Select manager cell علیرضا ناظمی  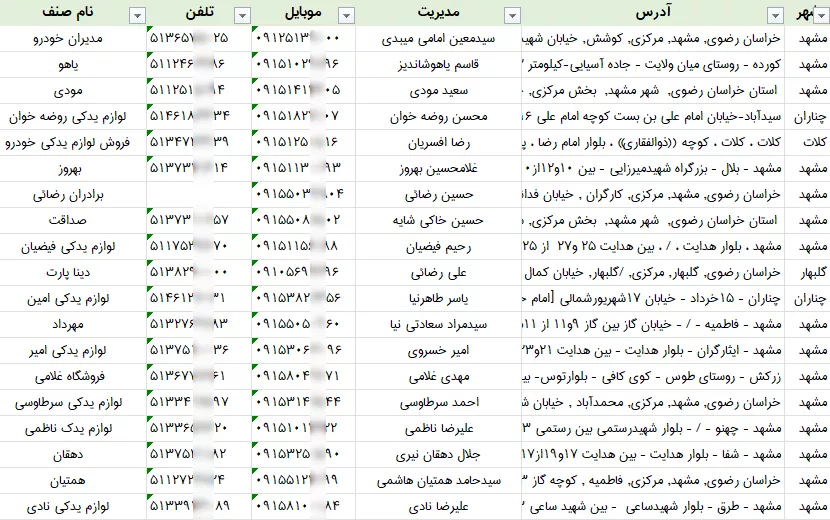439,428
